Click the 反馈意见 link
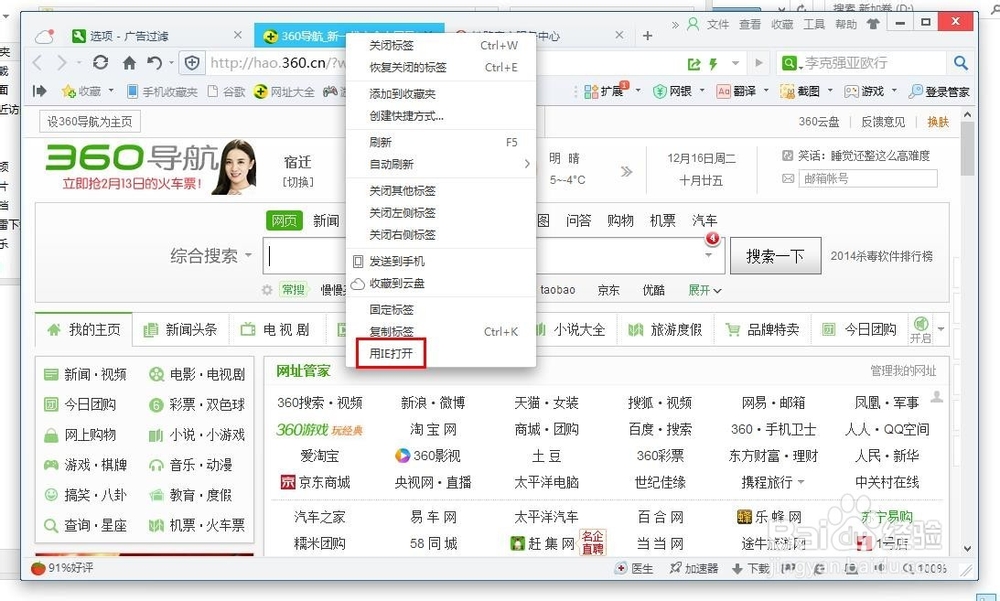Screen dimensions: 1000x601 (883, 122)
